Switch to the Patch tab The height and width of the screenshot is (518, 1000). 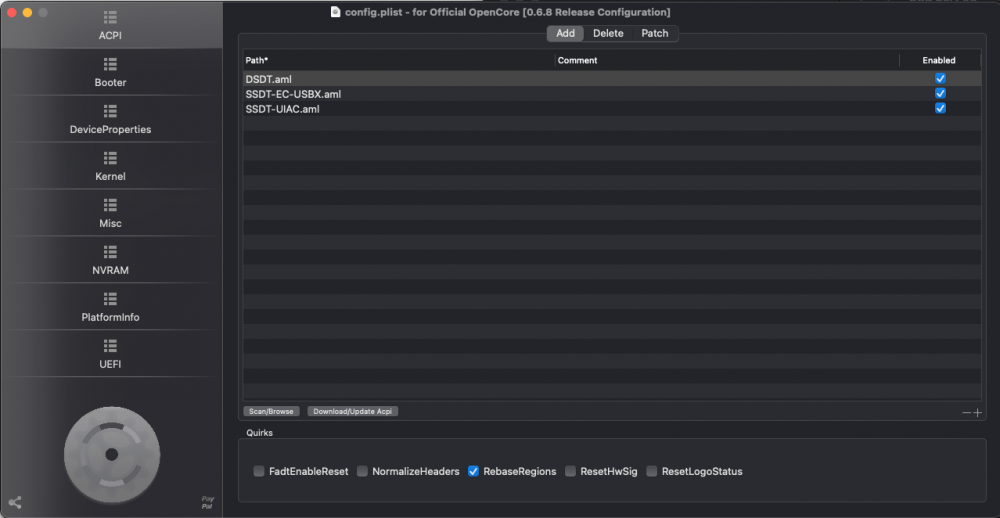pos(655,33)
